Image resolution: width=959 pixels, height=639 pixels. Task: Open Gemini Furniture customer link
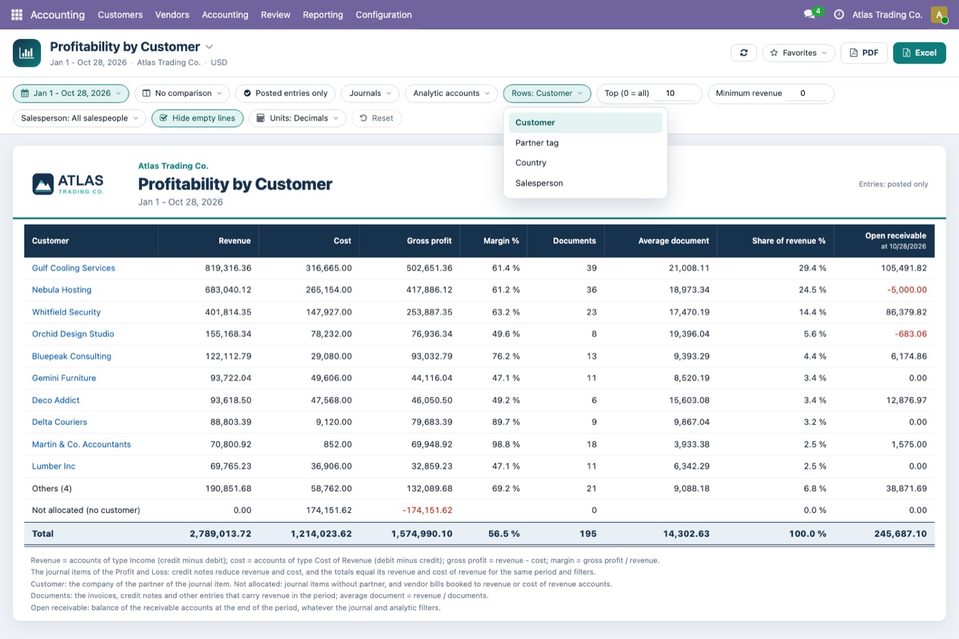(x=64, y=378)
